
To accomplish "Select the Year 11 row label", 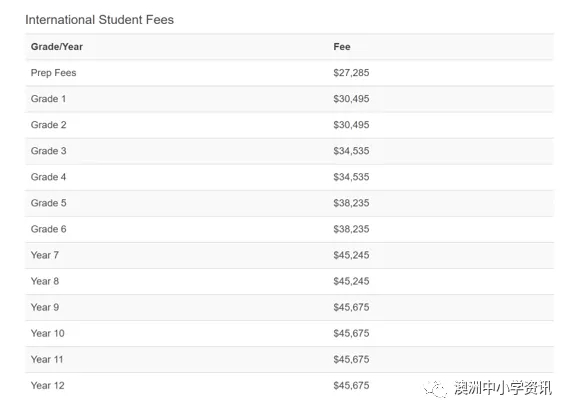I will 47,359.
